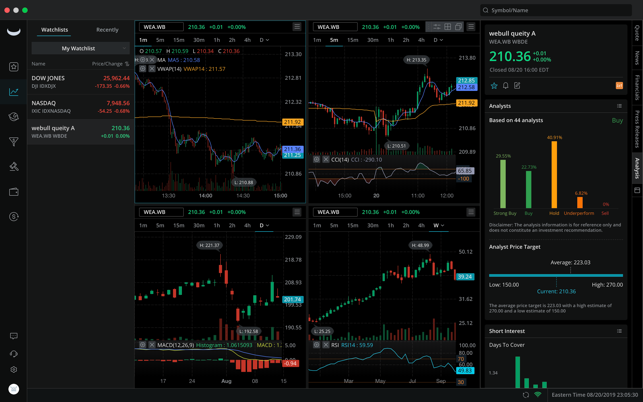Open the Wallet account icon in sidebar

click(14, 192)
